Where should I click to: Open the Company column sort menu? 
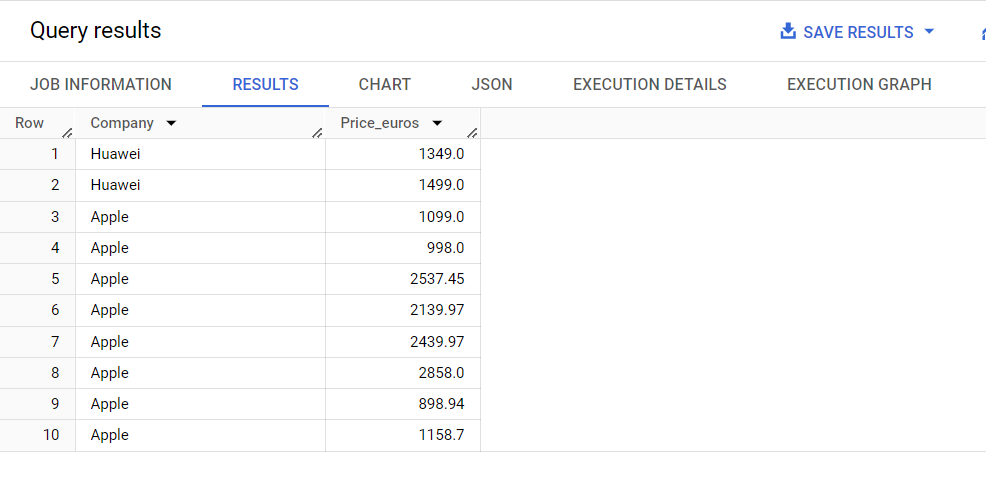point(170,123)
